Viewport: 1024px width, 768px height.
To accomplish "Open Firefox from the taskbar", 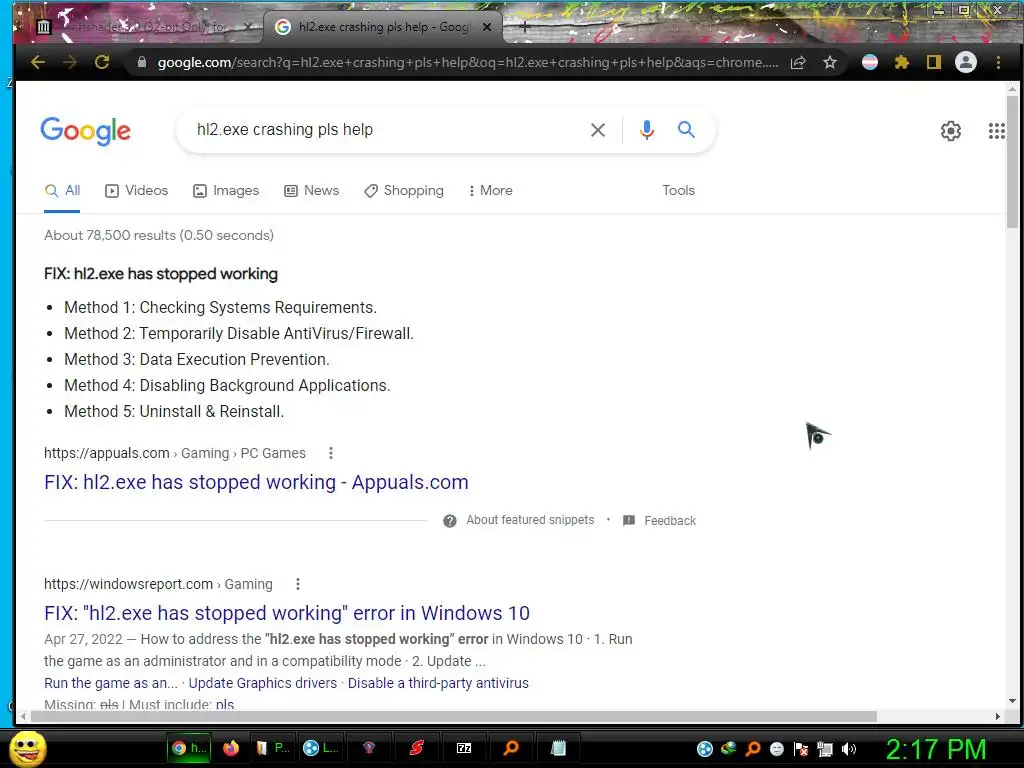I will click(x=231, y=748).
